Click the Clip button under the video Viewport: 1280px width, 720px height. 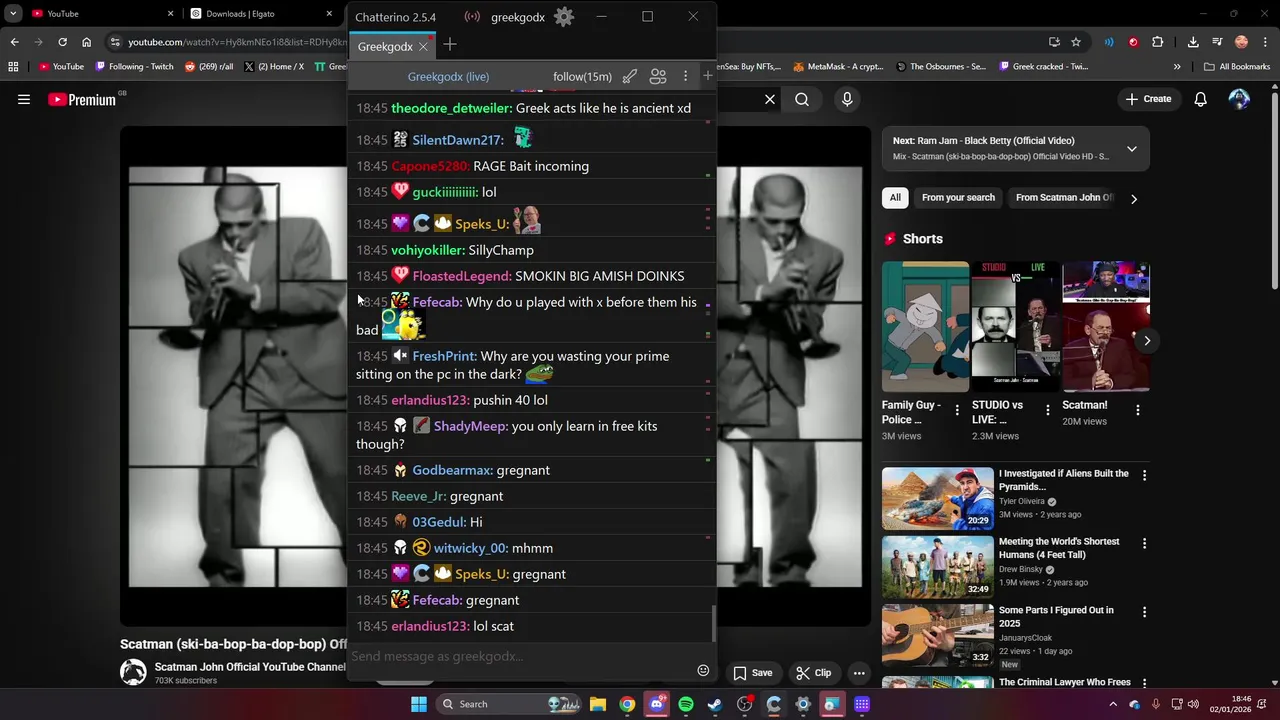coord(813,673)
